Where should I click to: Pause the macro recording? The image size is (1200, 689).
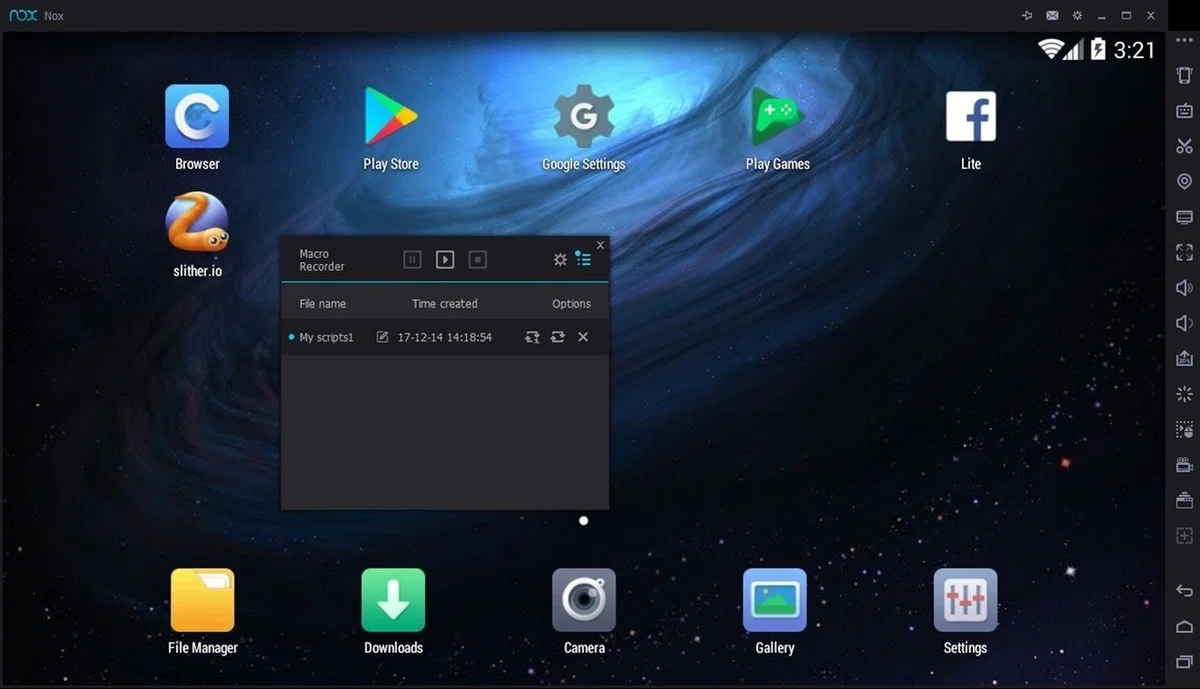412,260
